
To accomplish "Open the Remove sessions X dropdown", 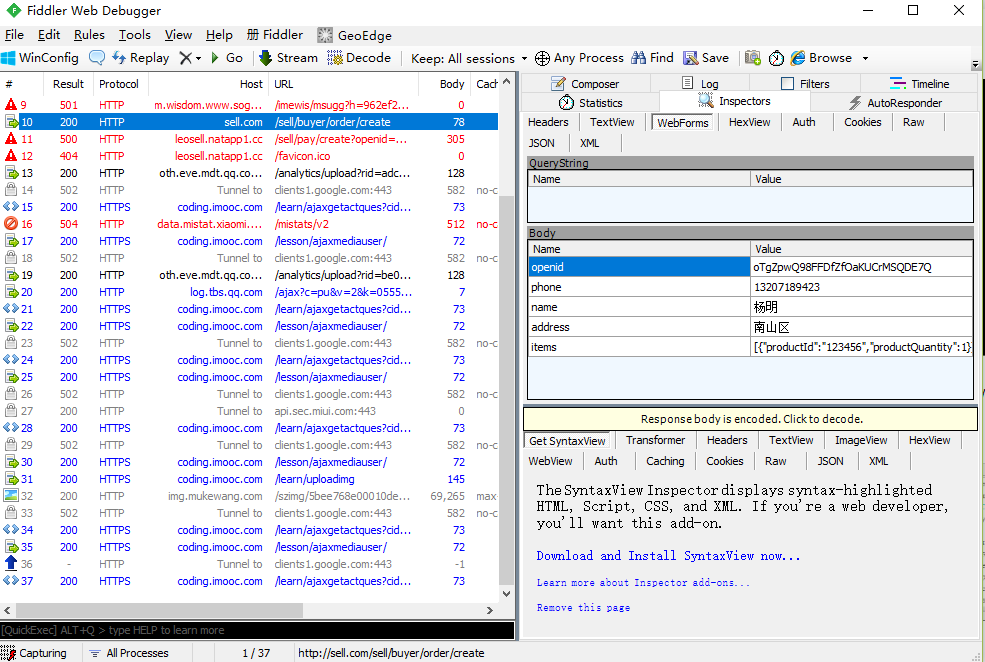I will coord(190,58).
